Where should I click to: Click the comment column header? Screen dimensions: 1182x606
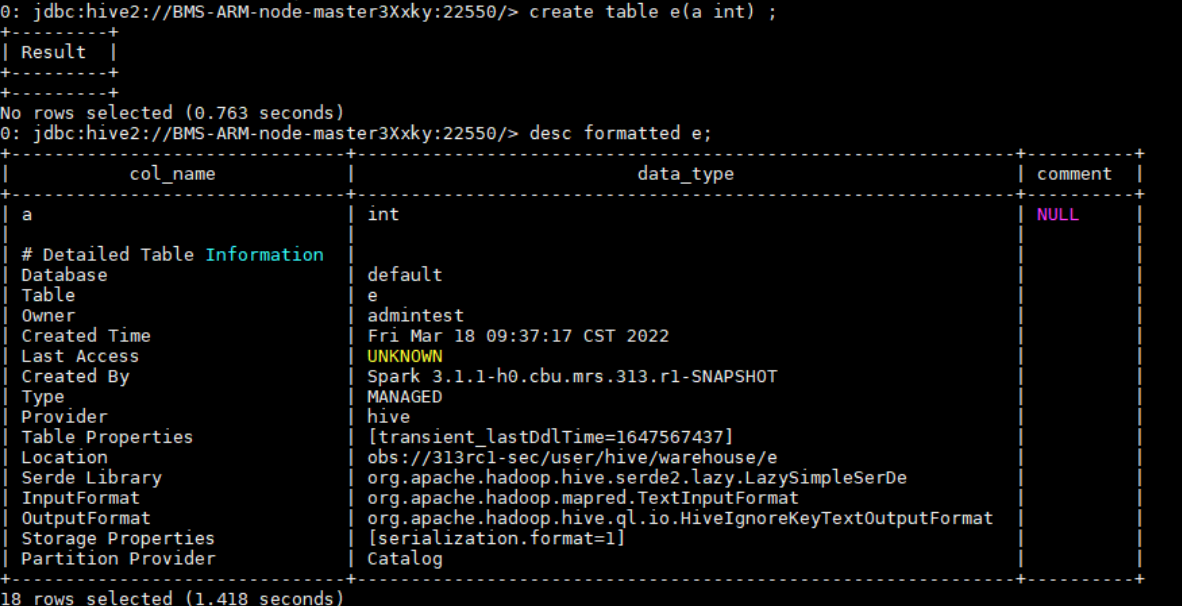point(1074,174)
